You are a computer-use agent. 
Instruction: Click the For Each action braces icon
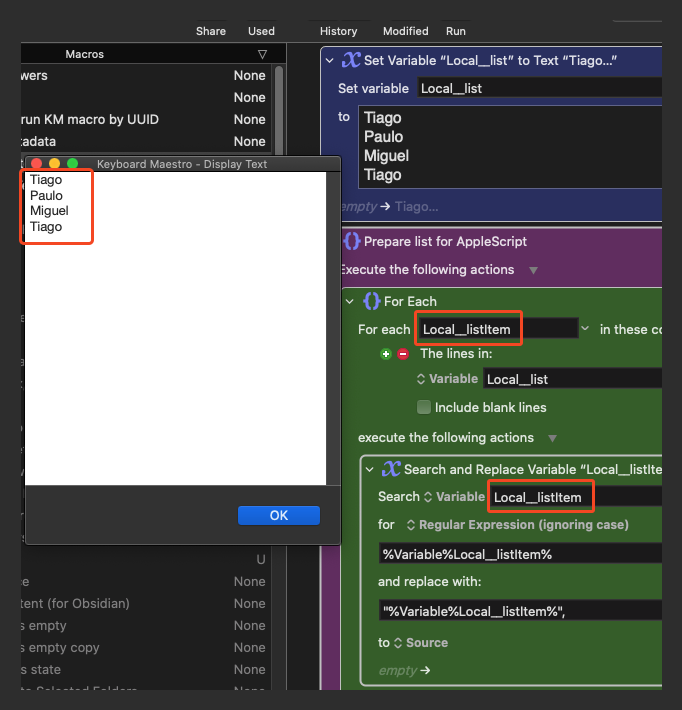click(372, 301)
